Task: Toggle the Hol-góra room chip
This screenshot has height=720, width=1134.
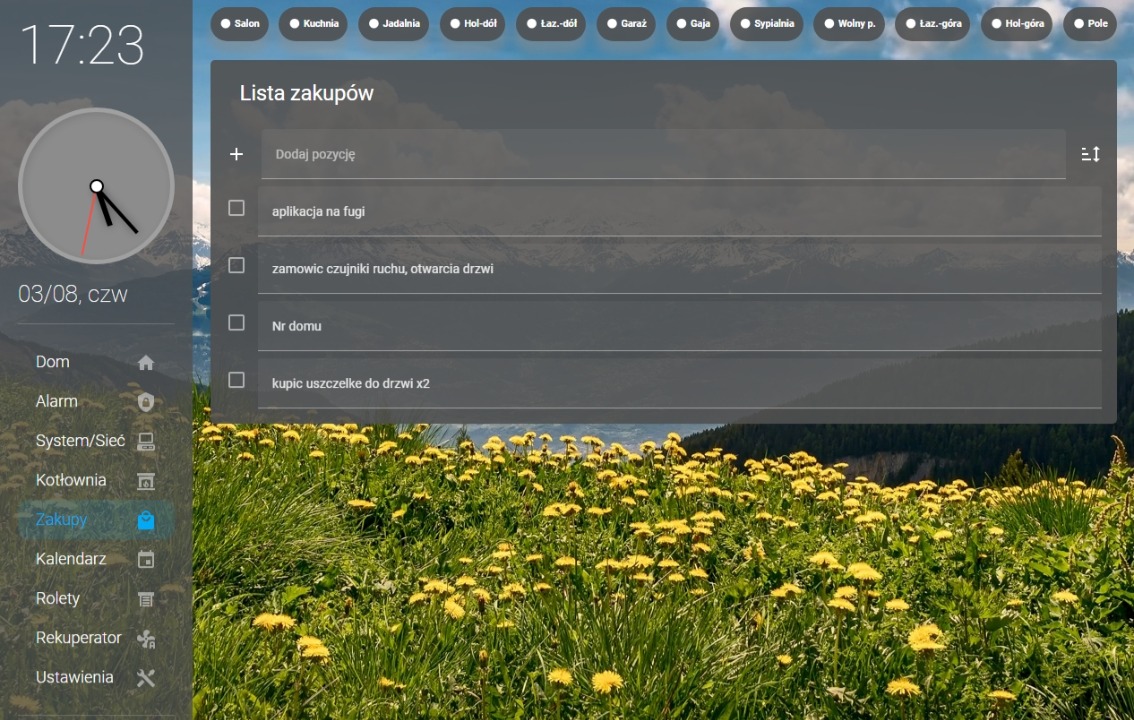Action: click(x=1017, y=24)
